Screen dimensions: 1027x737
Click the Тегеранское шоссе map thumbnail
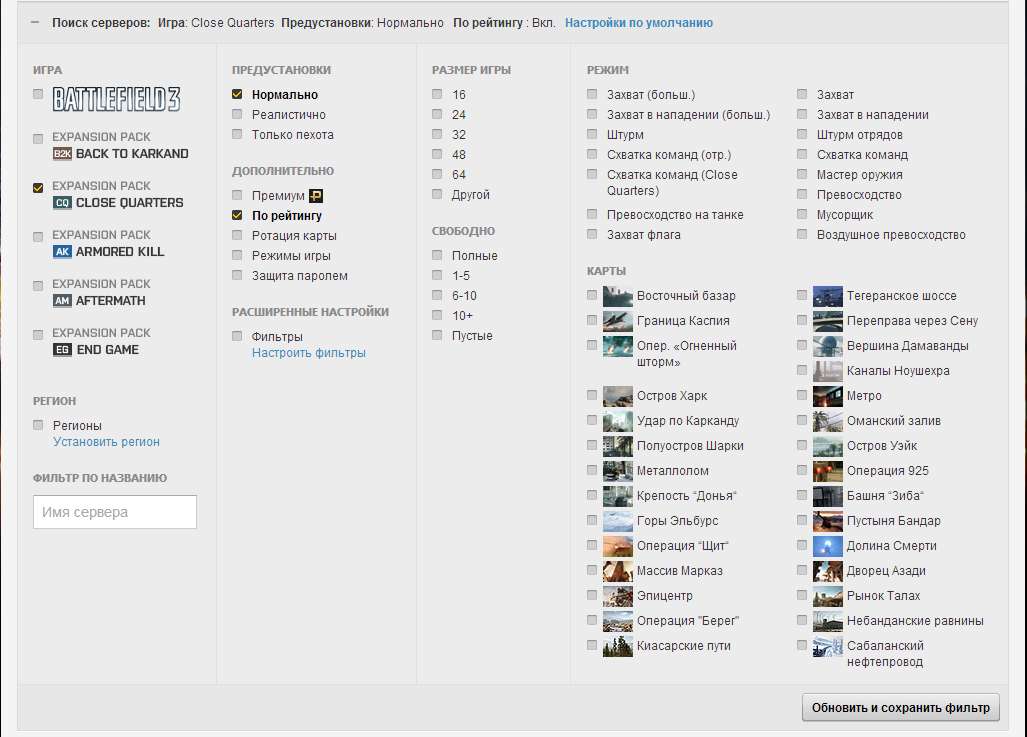pos(827,296)
